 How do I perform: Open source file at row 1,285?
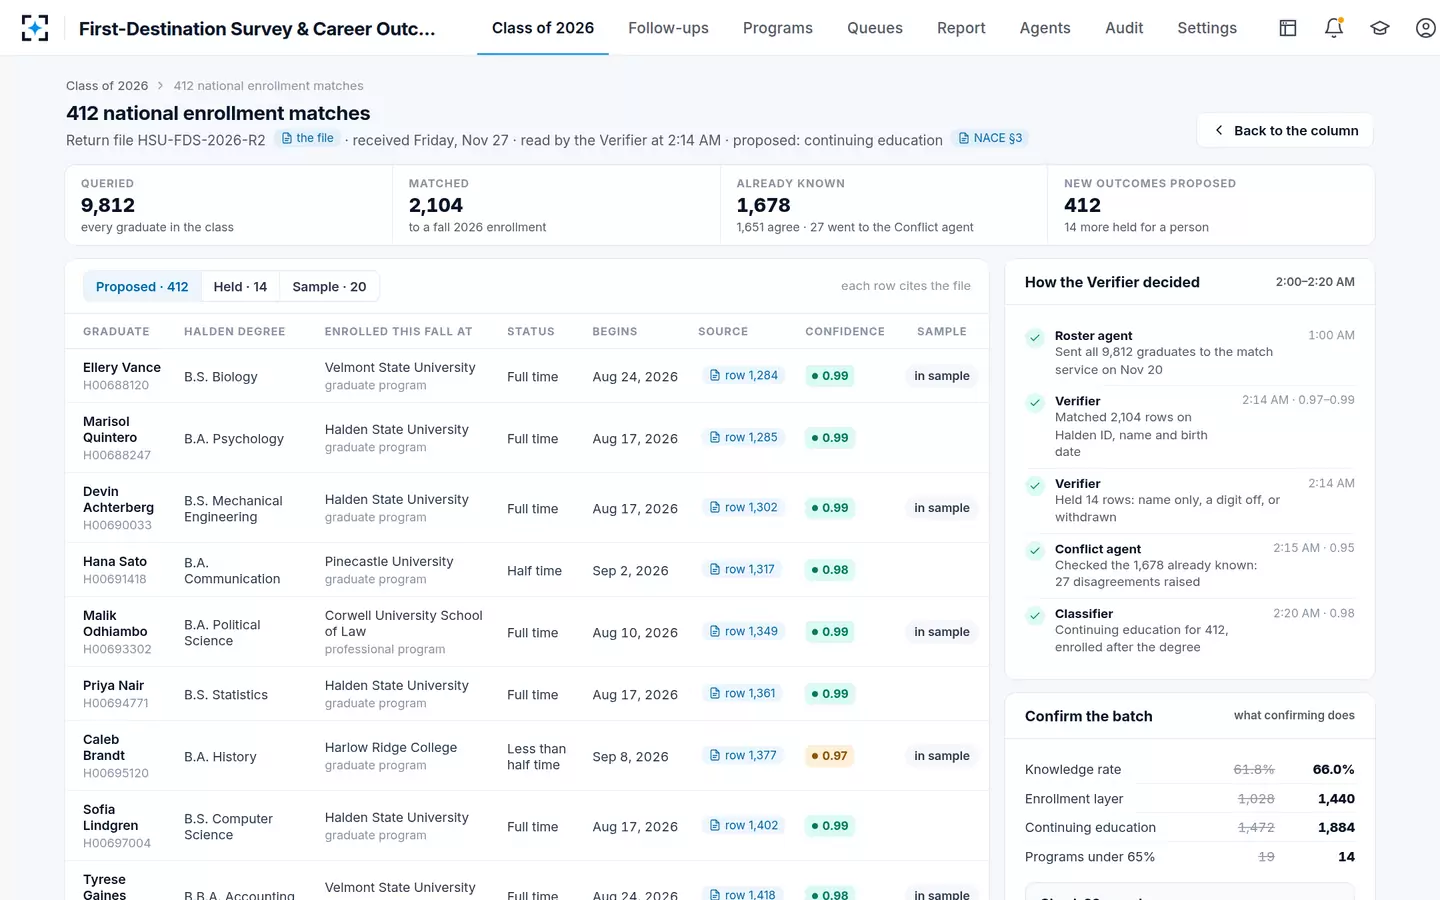(x=744, y=438)
